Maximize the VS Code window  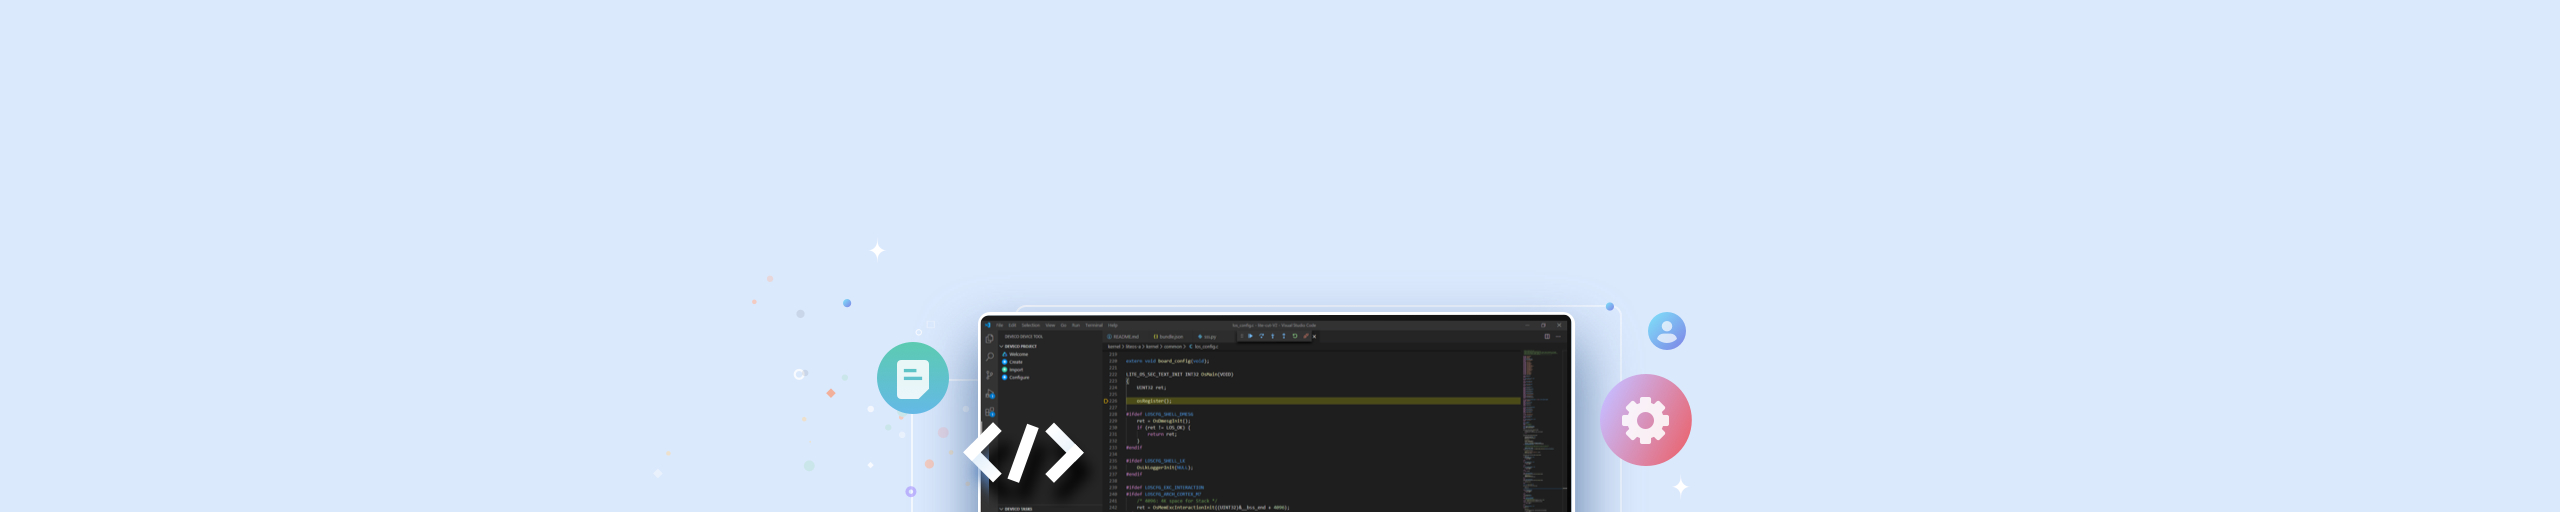1543,325
